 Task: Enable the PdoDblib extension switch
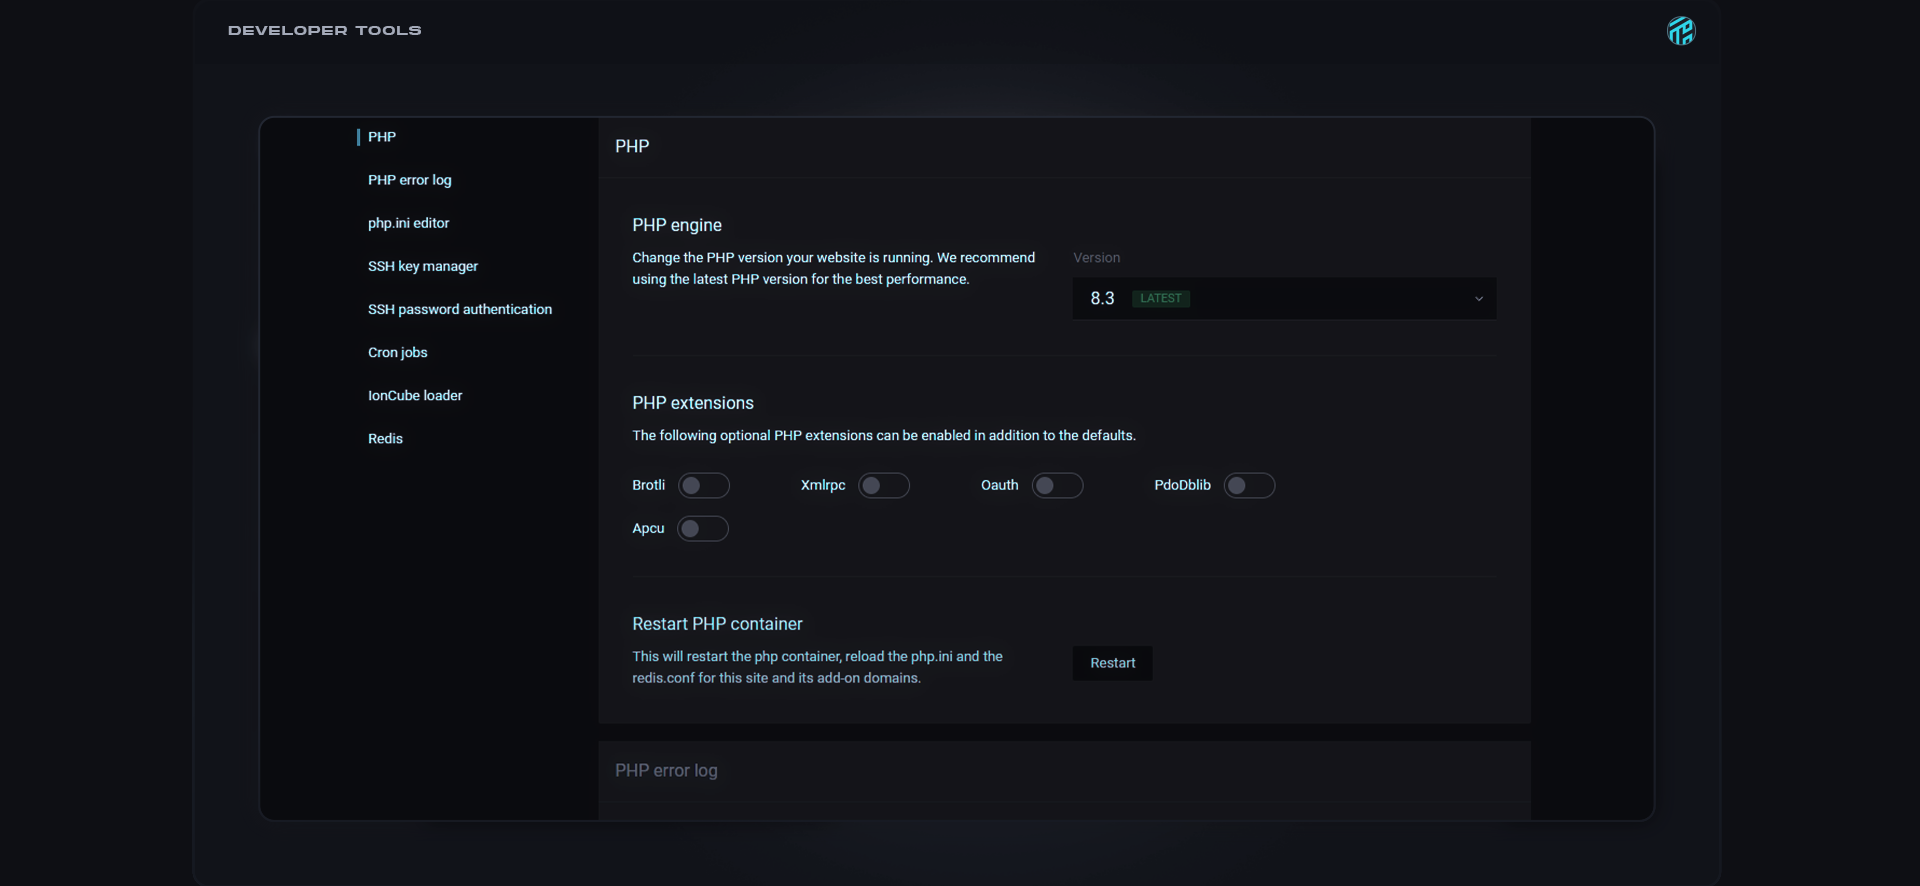click(1249, 486)
